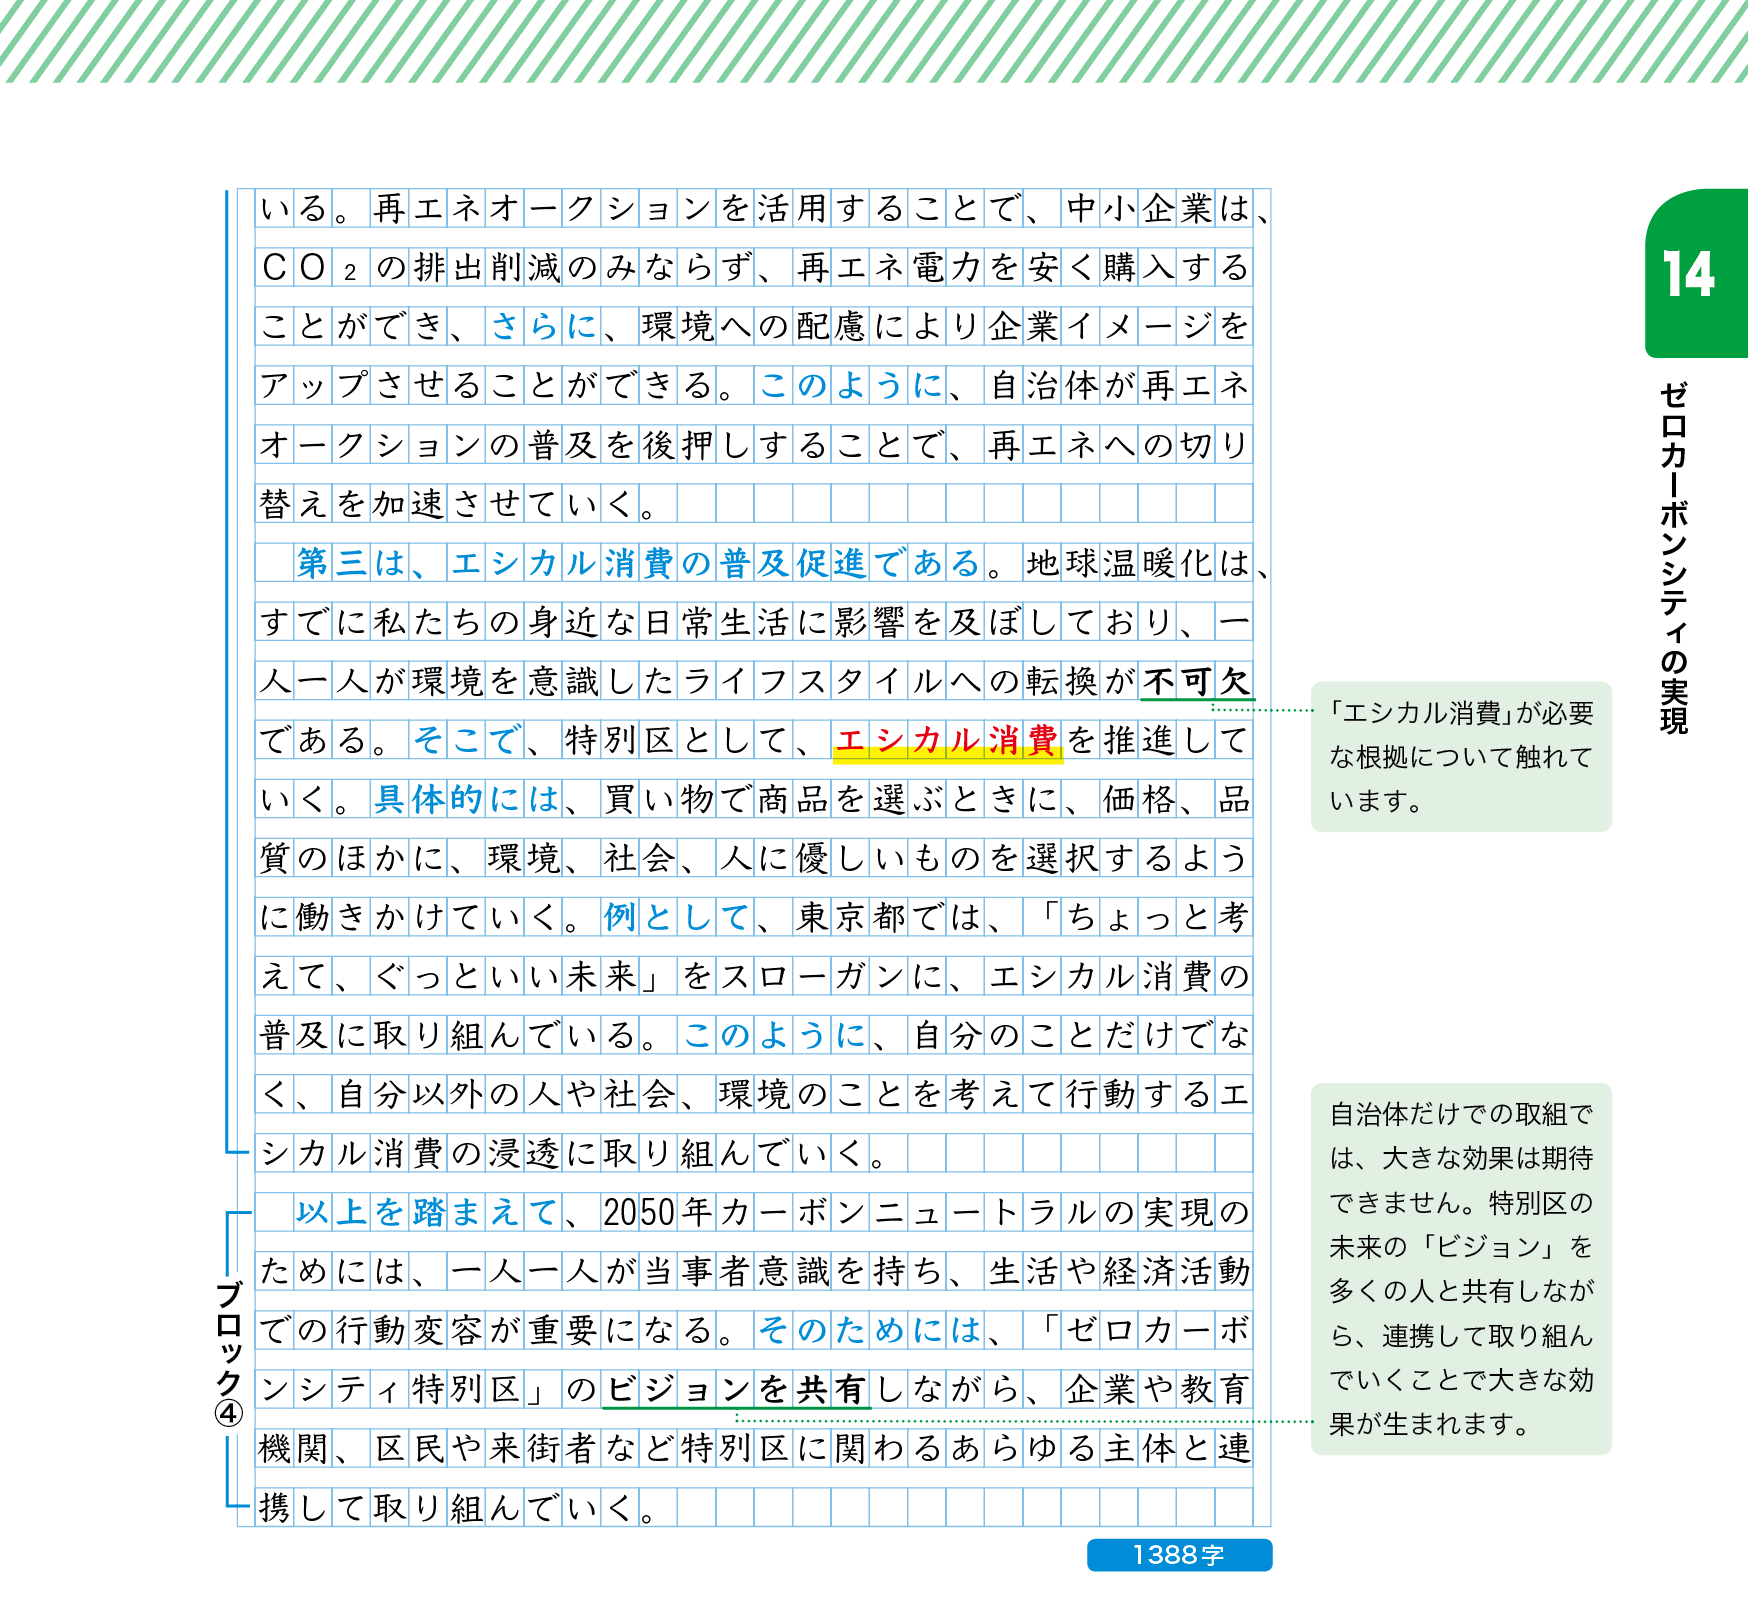
Task: Click the annotation box about 「エシカル消費」が必要な根拠
Action: (1460, 756)
